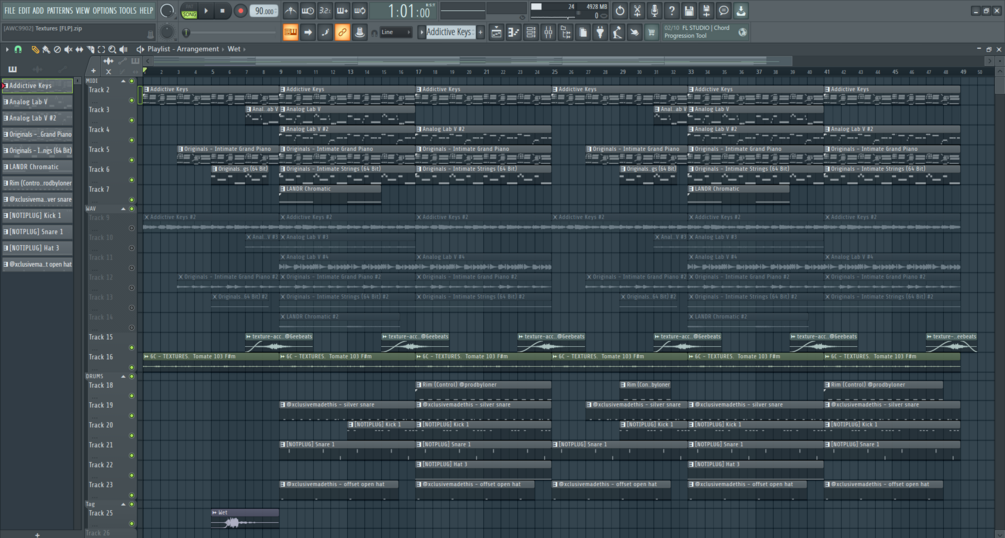Open the Playlist options arrow menu

[7, 49]
